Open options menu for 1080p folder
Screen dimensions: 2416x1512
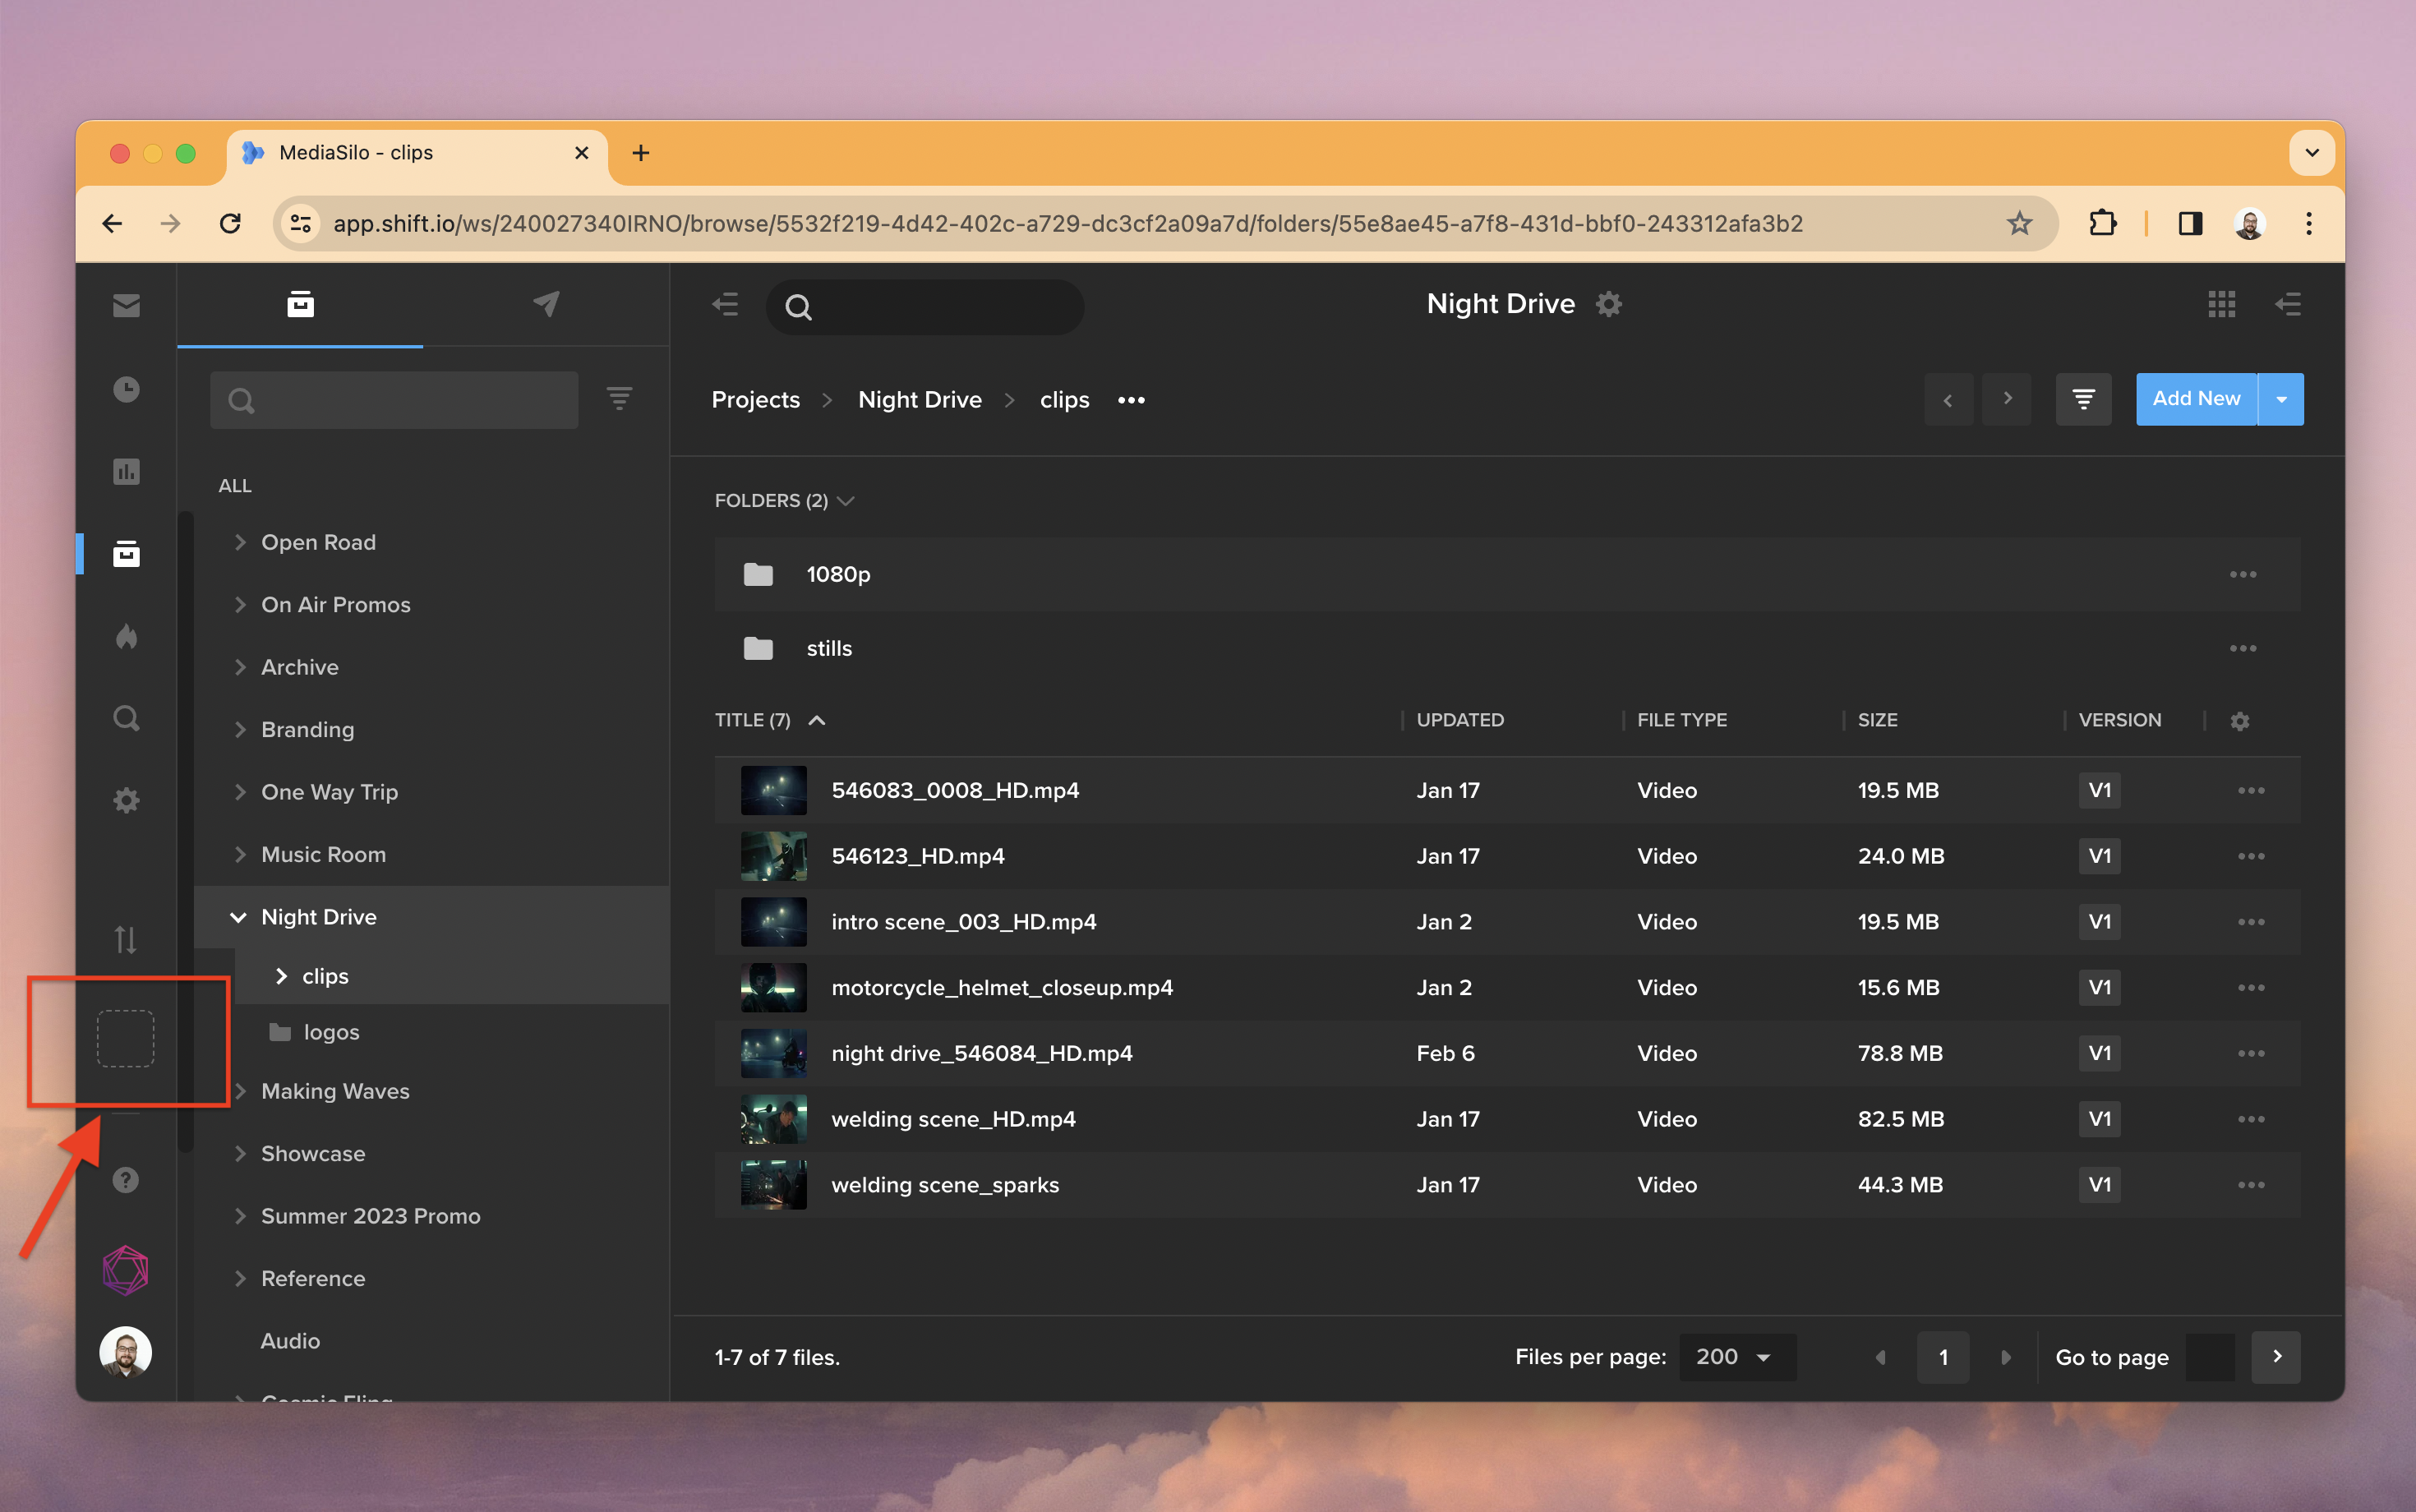[2242, 574]
